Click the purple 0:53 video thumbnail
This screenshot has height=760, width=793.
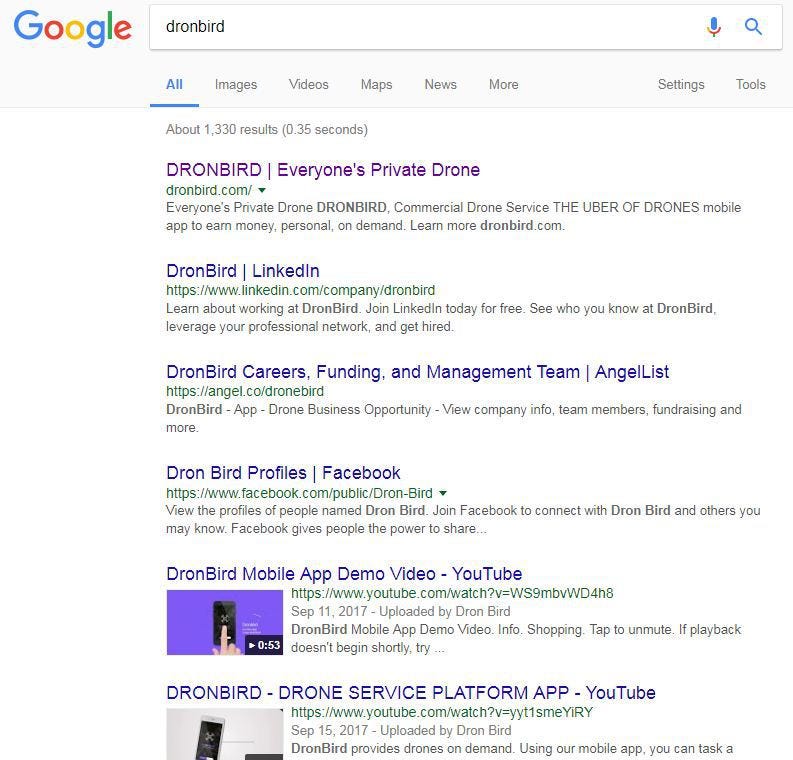[225, 622]
